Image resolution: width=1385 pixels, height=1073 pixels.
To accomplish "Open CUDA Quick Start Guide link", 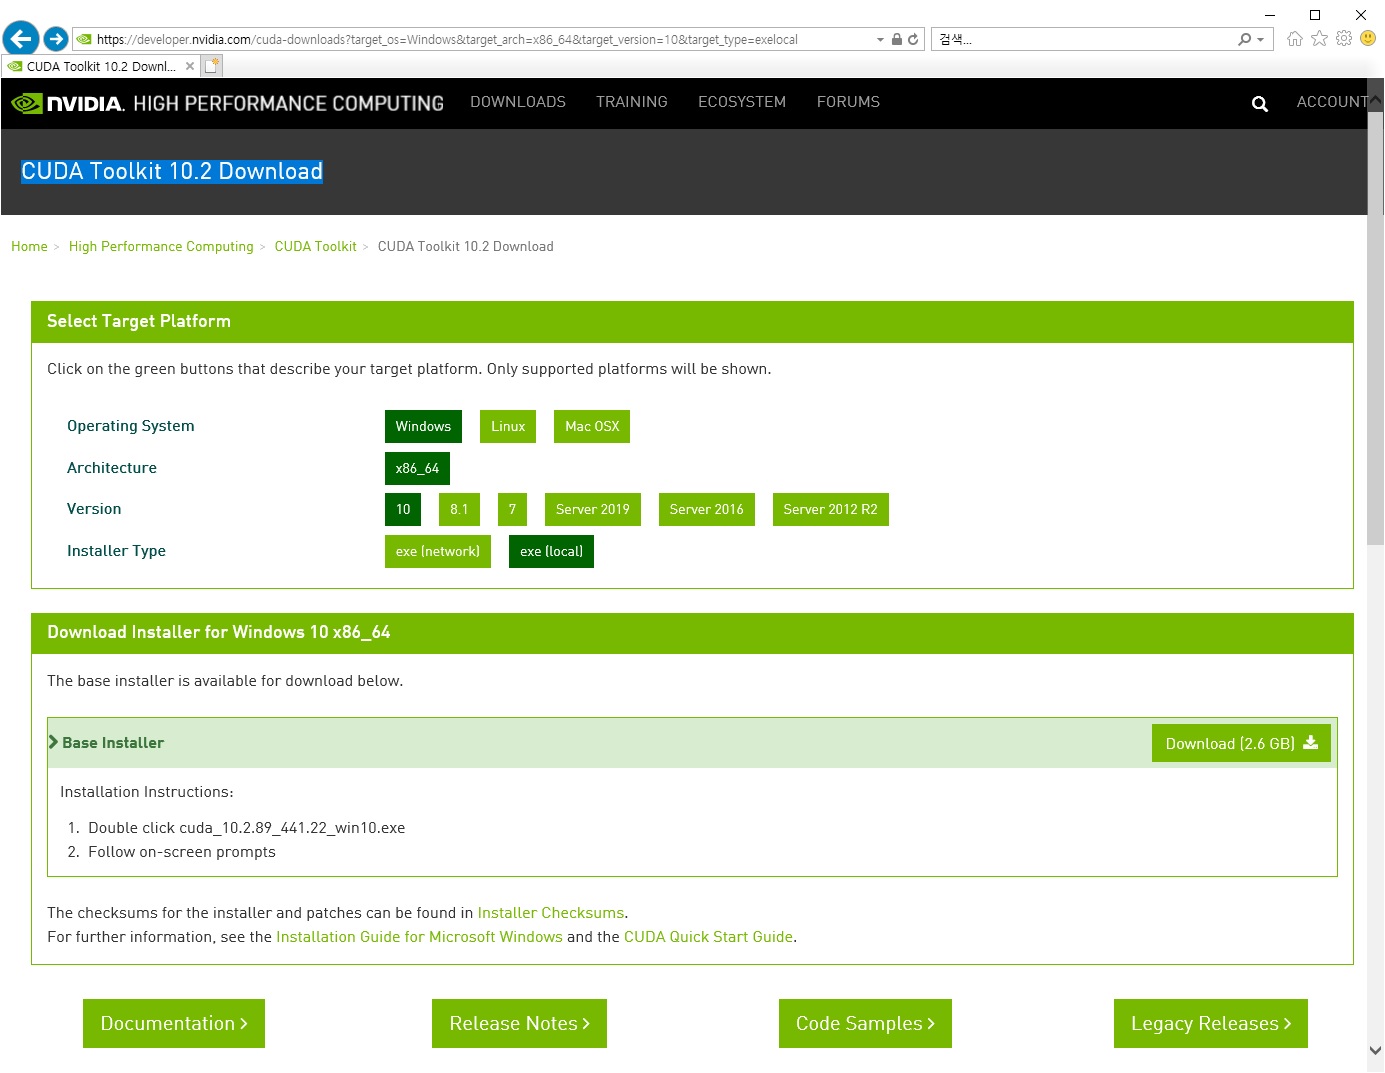I will (x=708, y=937).
